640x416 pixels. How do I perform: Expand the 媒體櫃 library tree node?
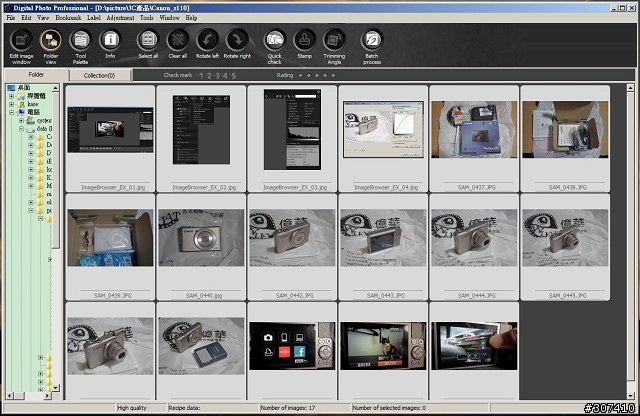click(x=11, y=96)
